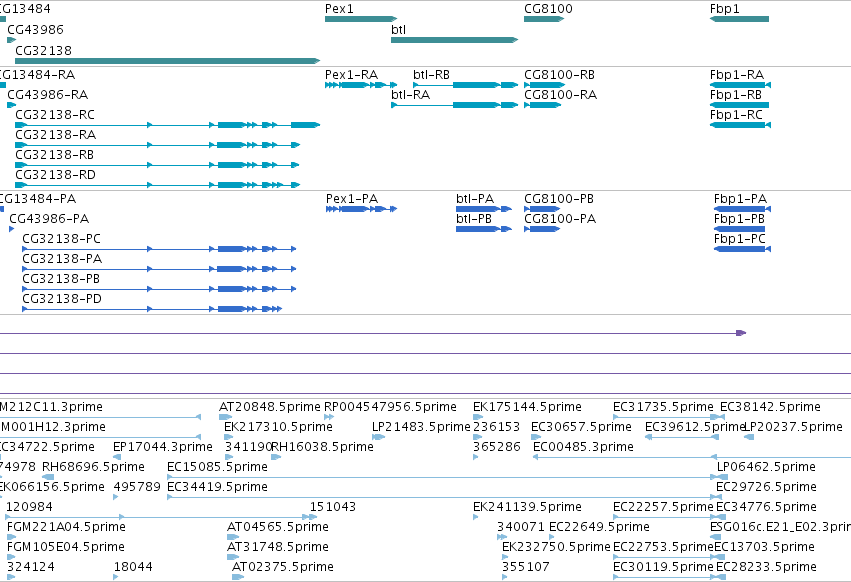Select the LP21483.5prime EST
This screenshot has height=582, width=851.
coord(378,437)
